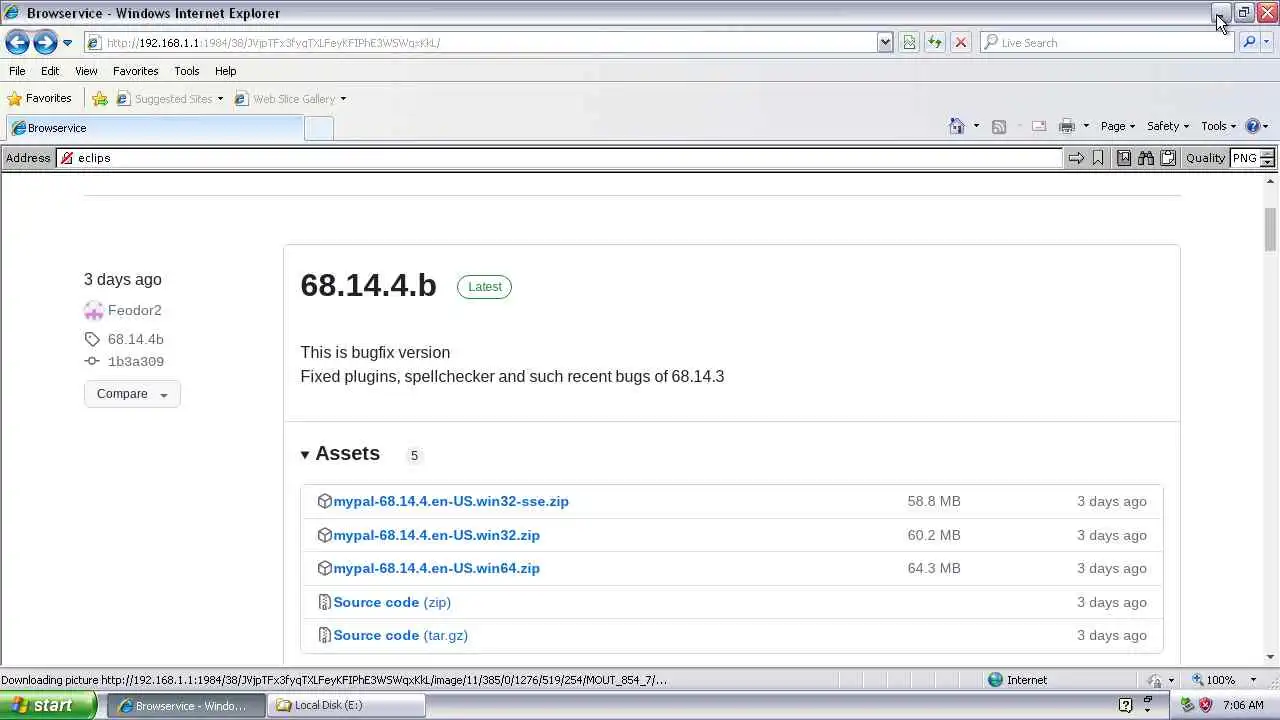This screenshot has width=1280, height=720.
Task: Click the Browservice Go arrow icon
Action: point(1076,158)
